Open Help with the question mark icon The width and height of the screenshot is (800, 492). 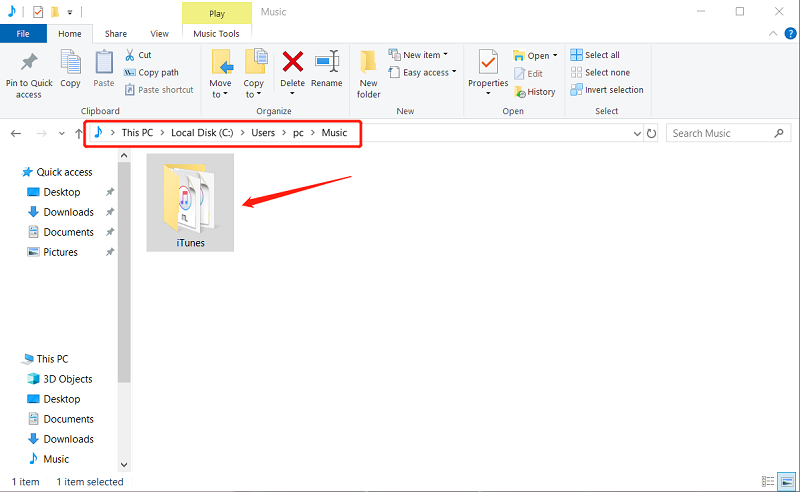click(x=790, y=34)
